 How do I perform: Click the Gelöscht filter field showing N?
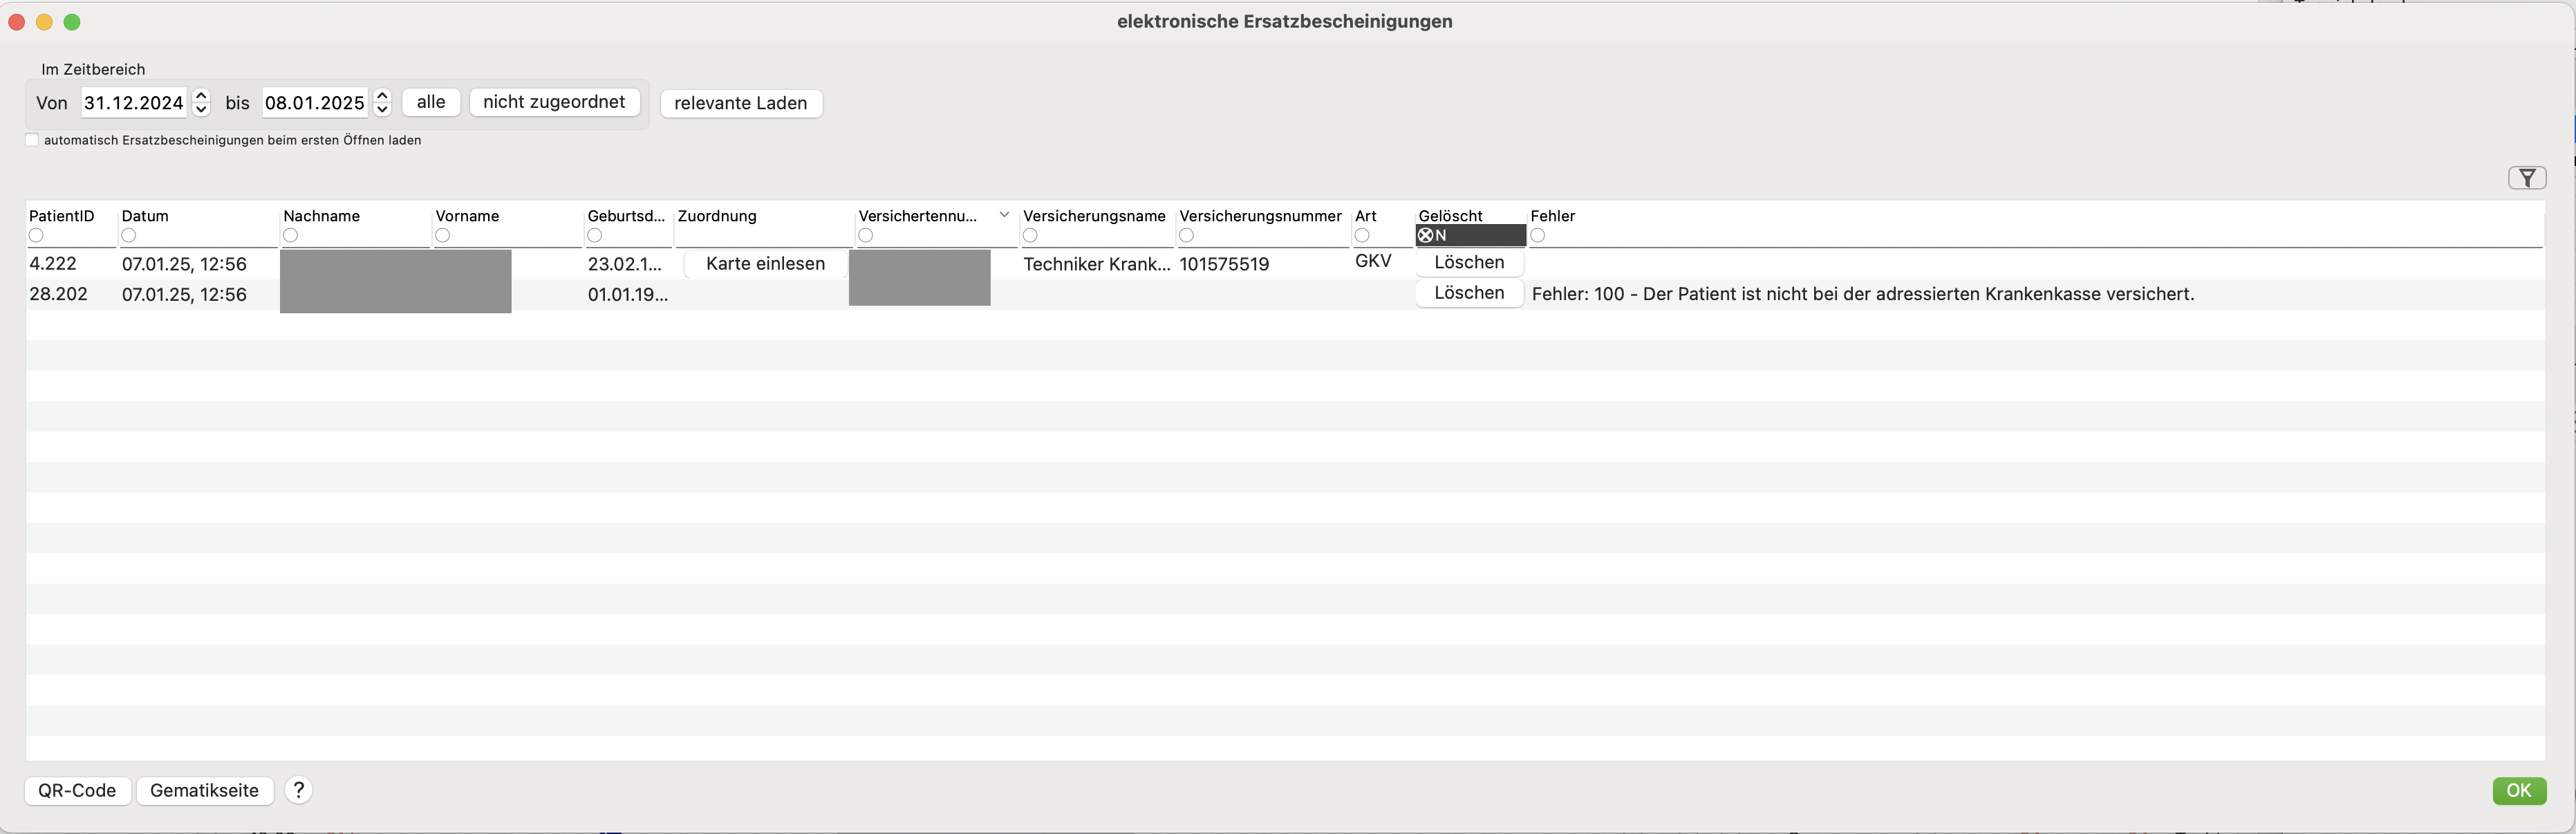point(1471,235)
